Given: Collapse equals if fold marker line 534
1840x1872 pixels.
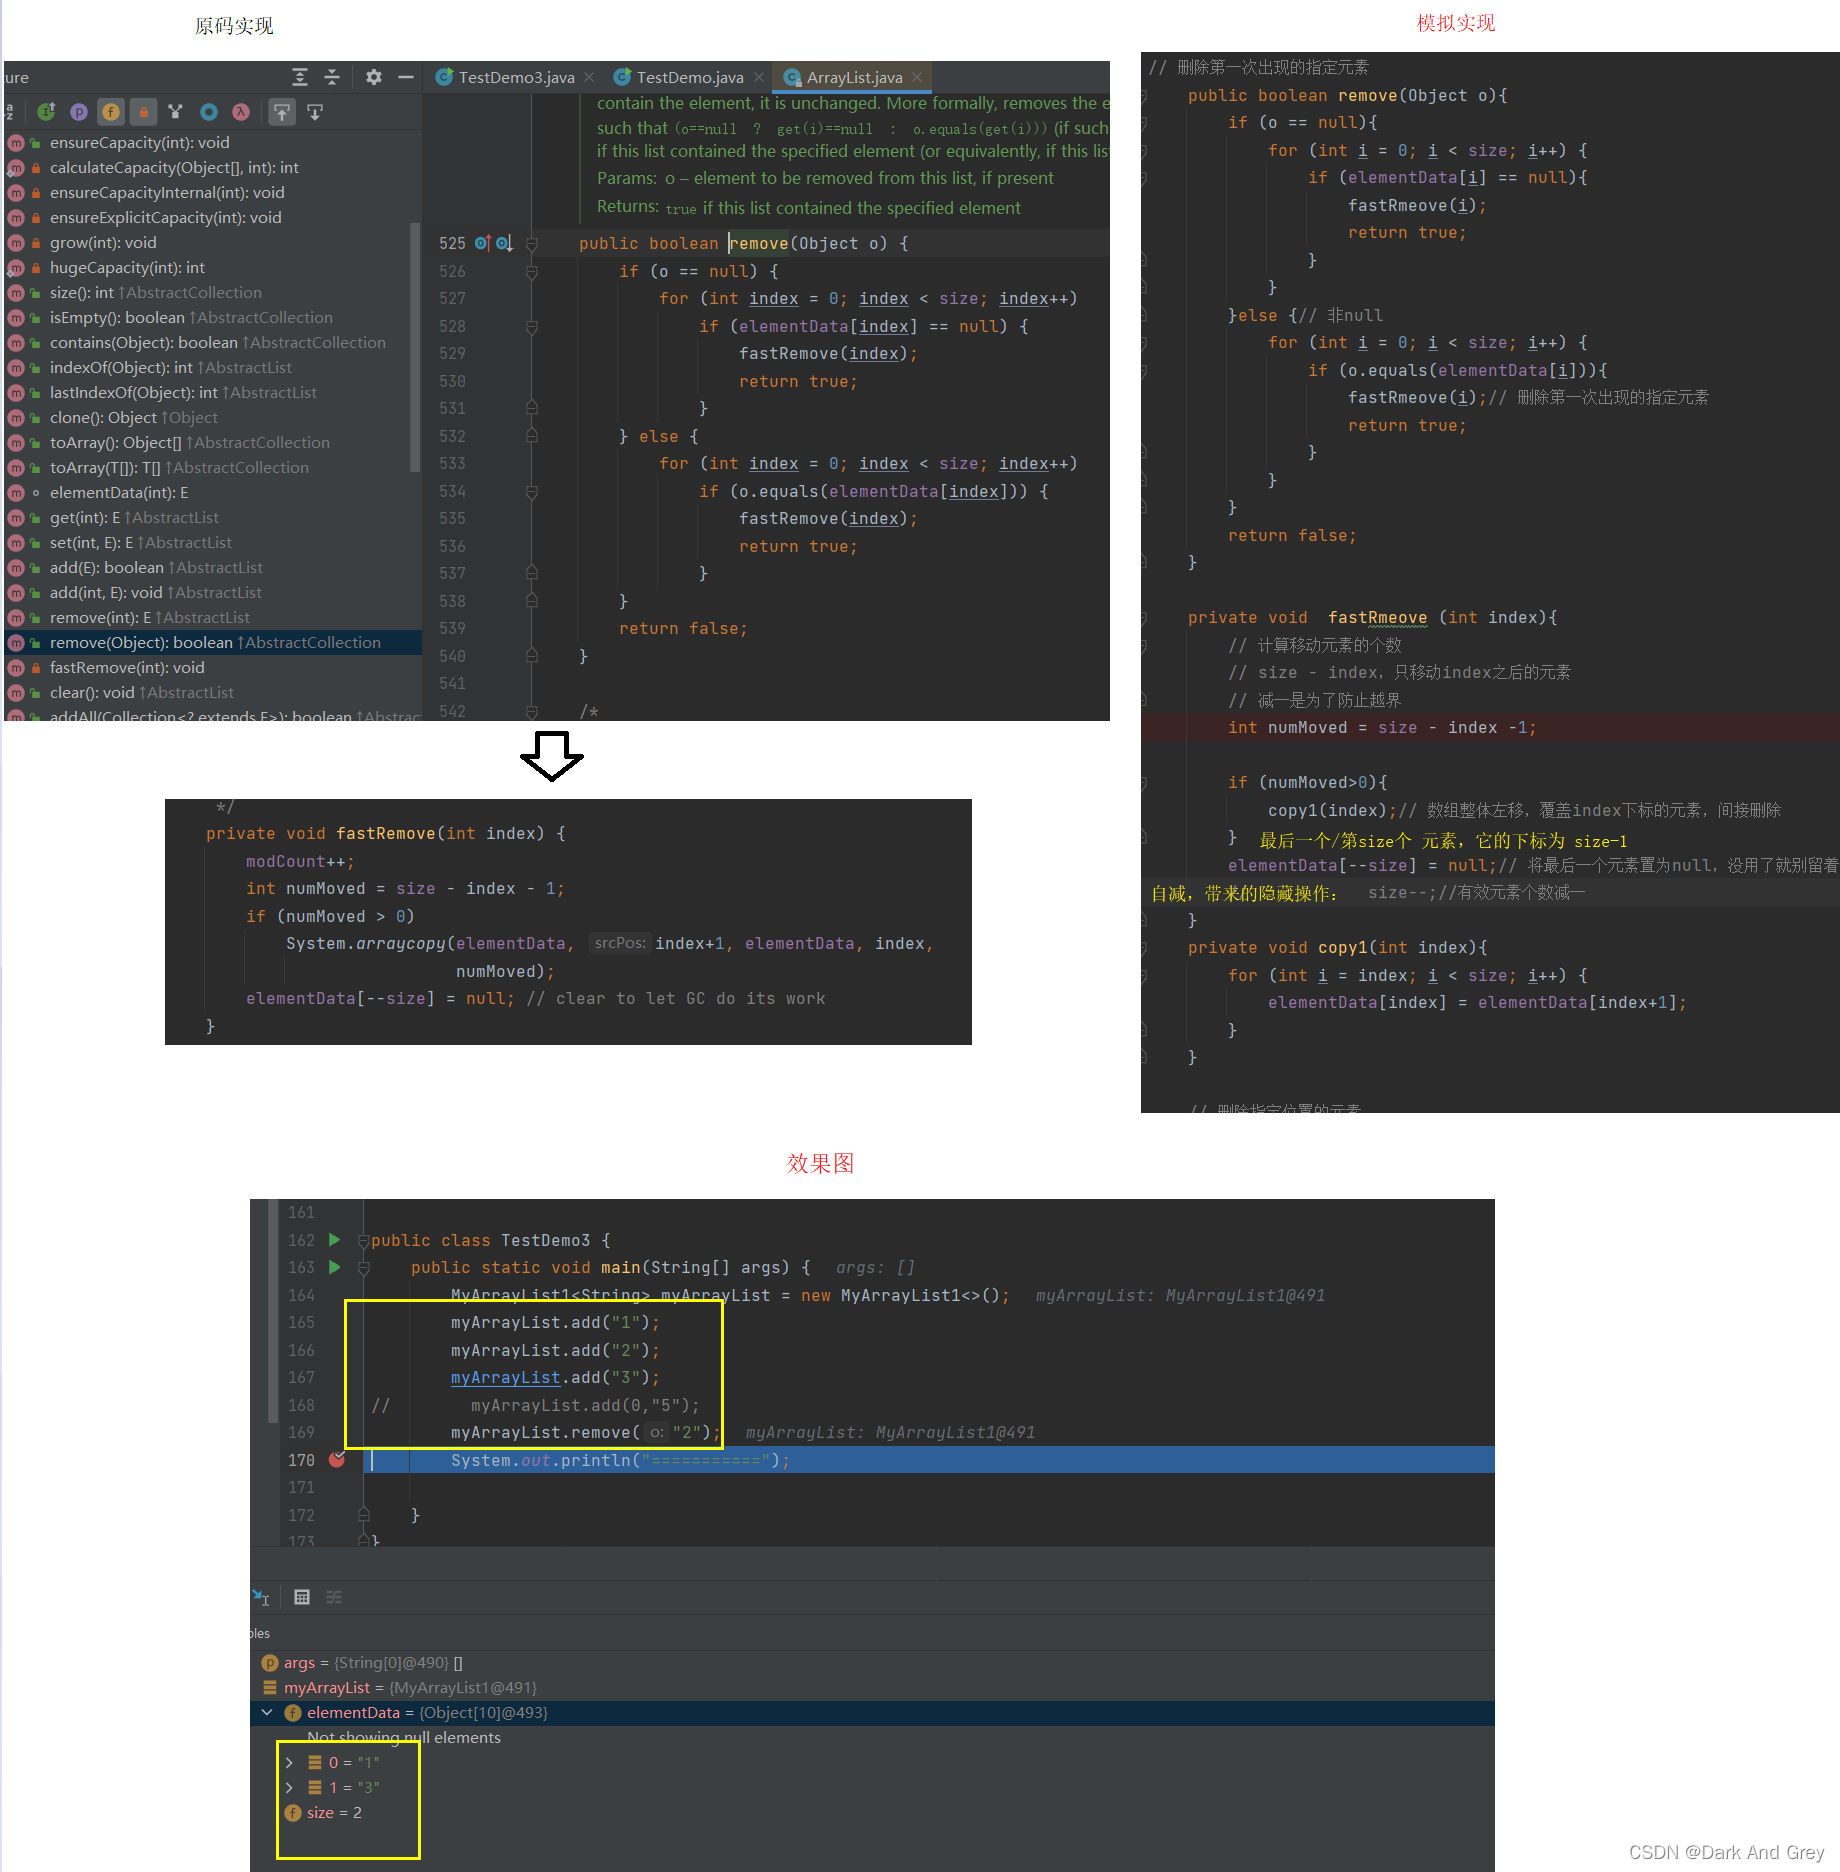Looking at the screenshot, I should coord(532,491).
